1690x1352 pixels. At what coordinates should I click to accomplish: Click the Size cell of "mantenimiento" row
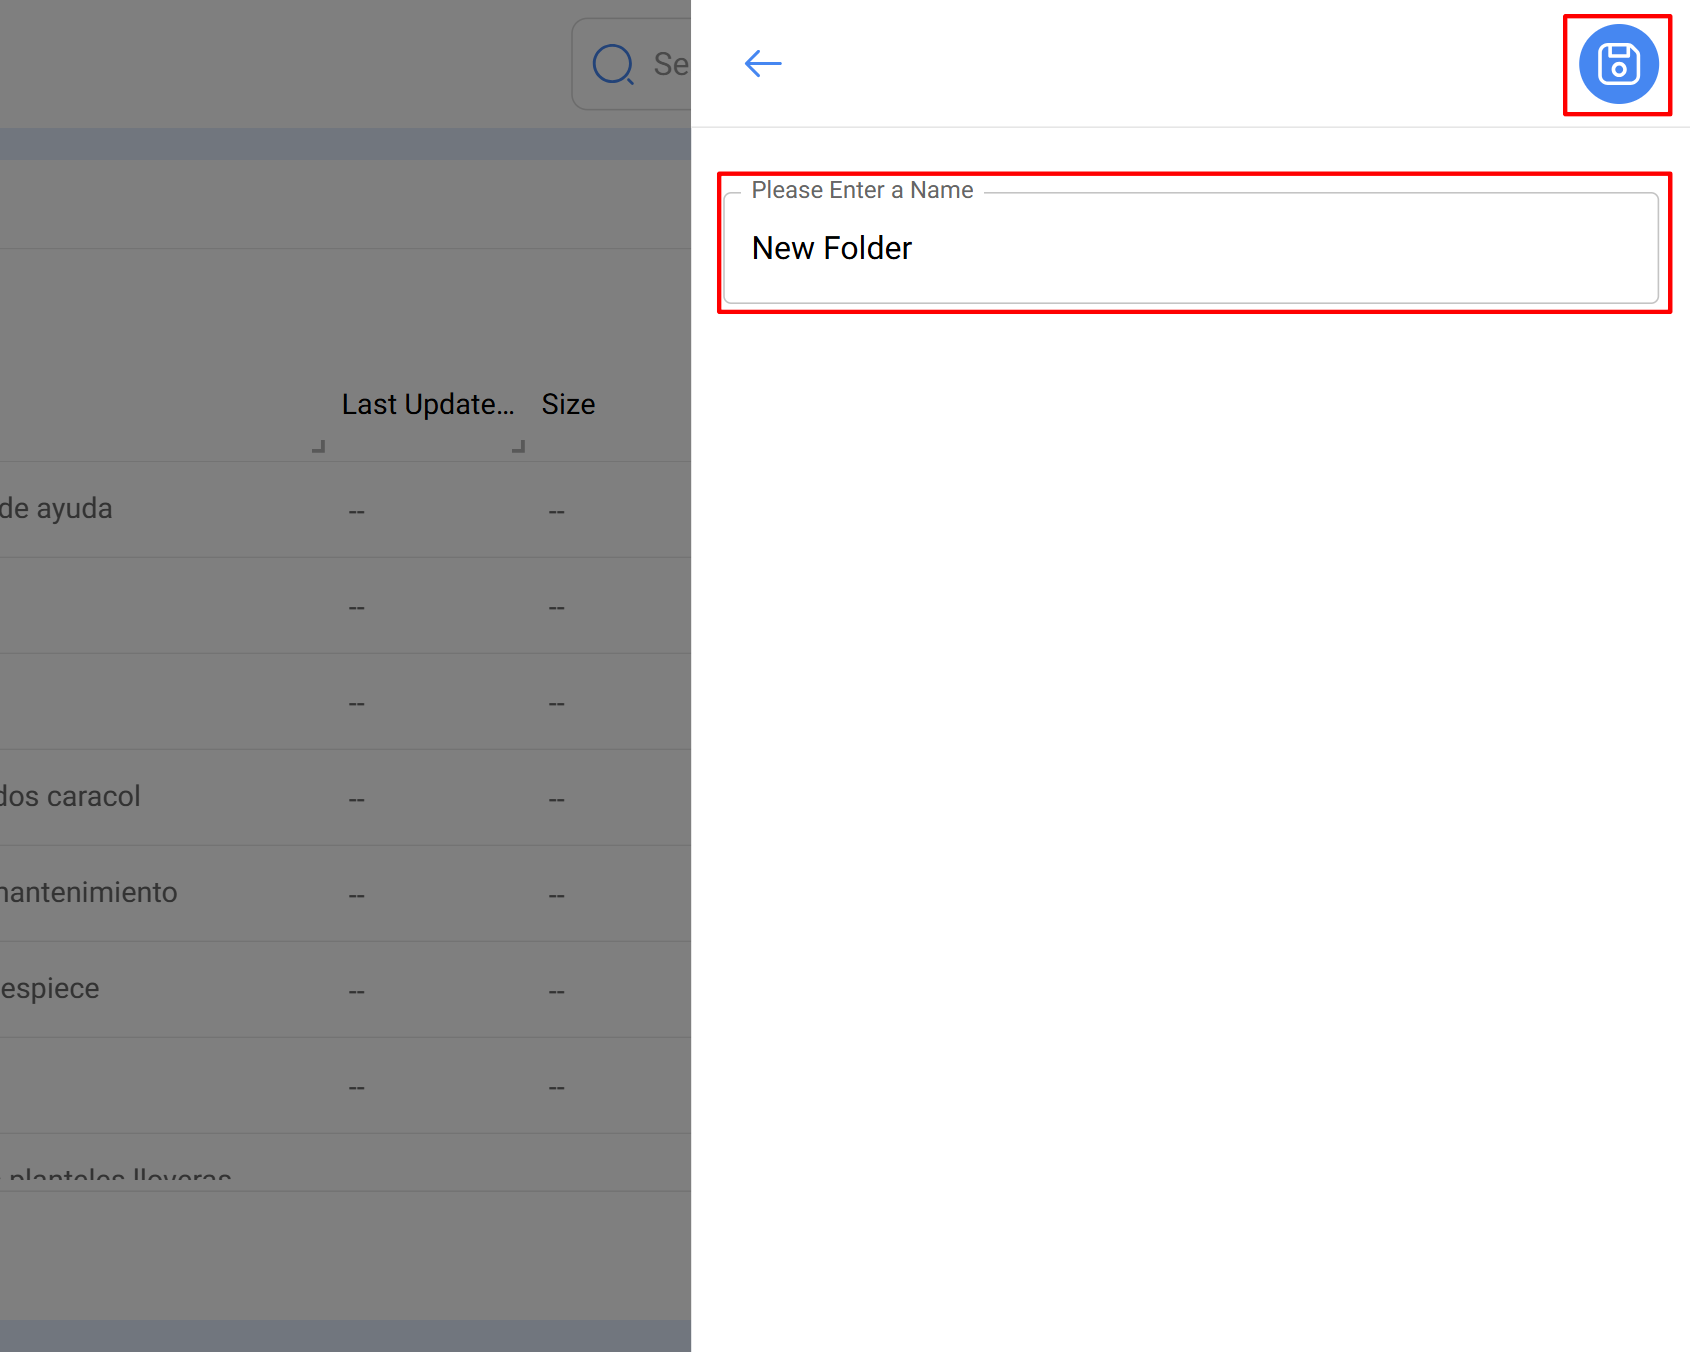tap(557, 895)
